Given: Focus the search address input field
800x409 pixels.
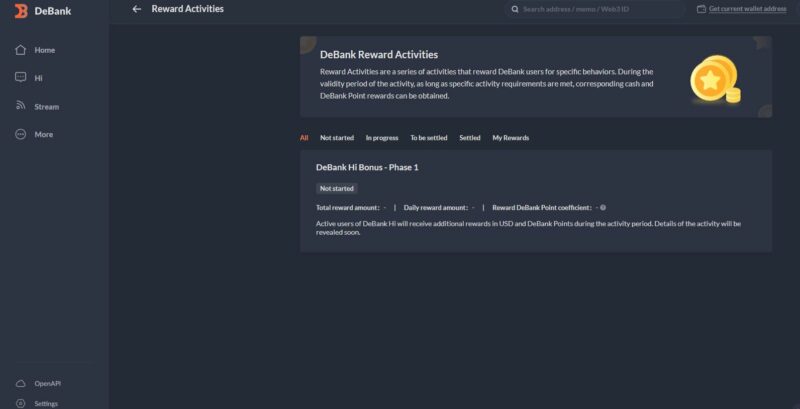Looking at the screenshot, I should click(x=595, y=9).
